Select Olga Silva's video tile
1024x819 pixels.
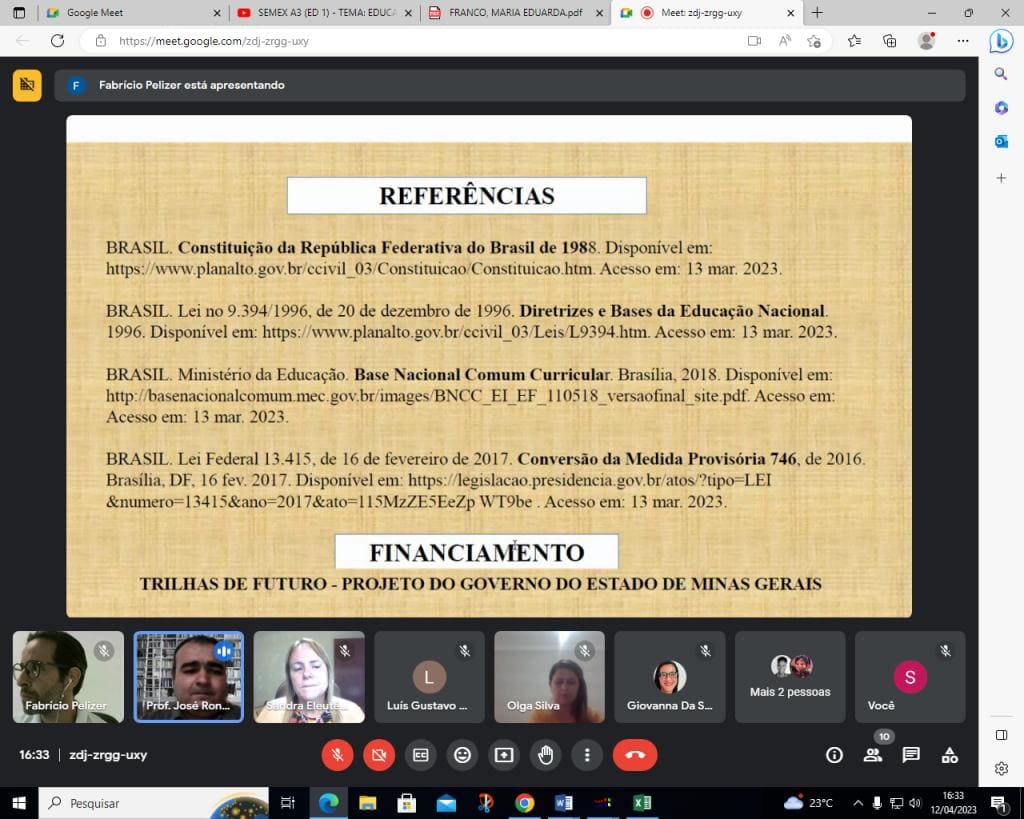point(549,677)
